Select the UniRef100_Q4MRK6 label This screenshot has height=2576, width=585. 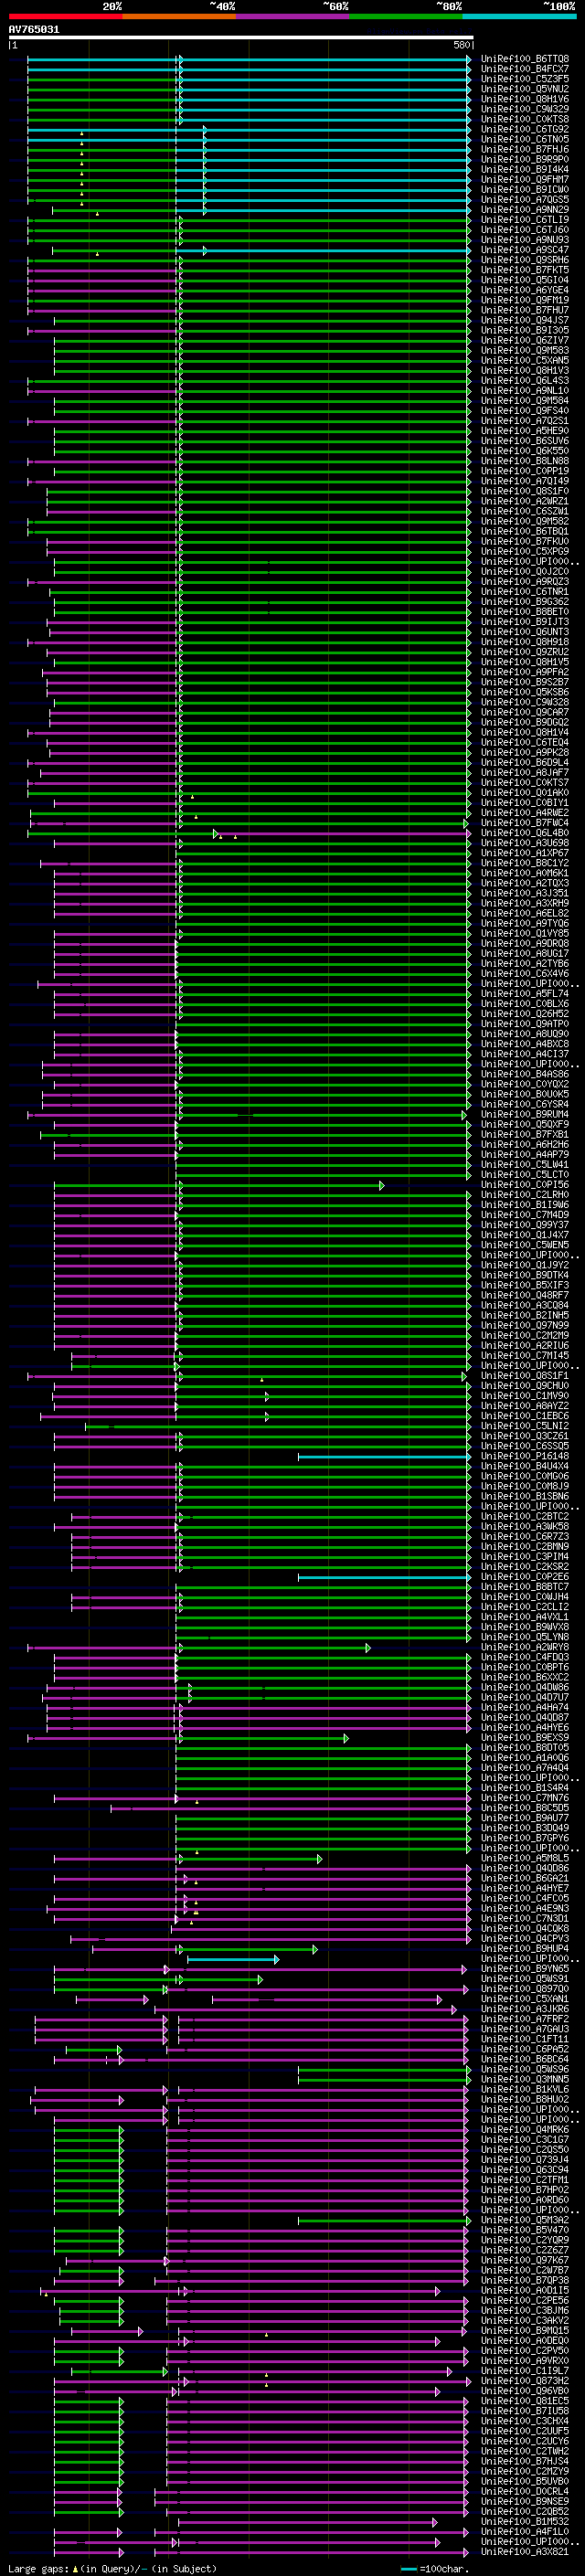pos(525,2129)
